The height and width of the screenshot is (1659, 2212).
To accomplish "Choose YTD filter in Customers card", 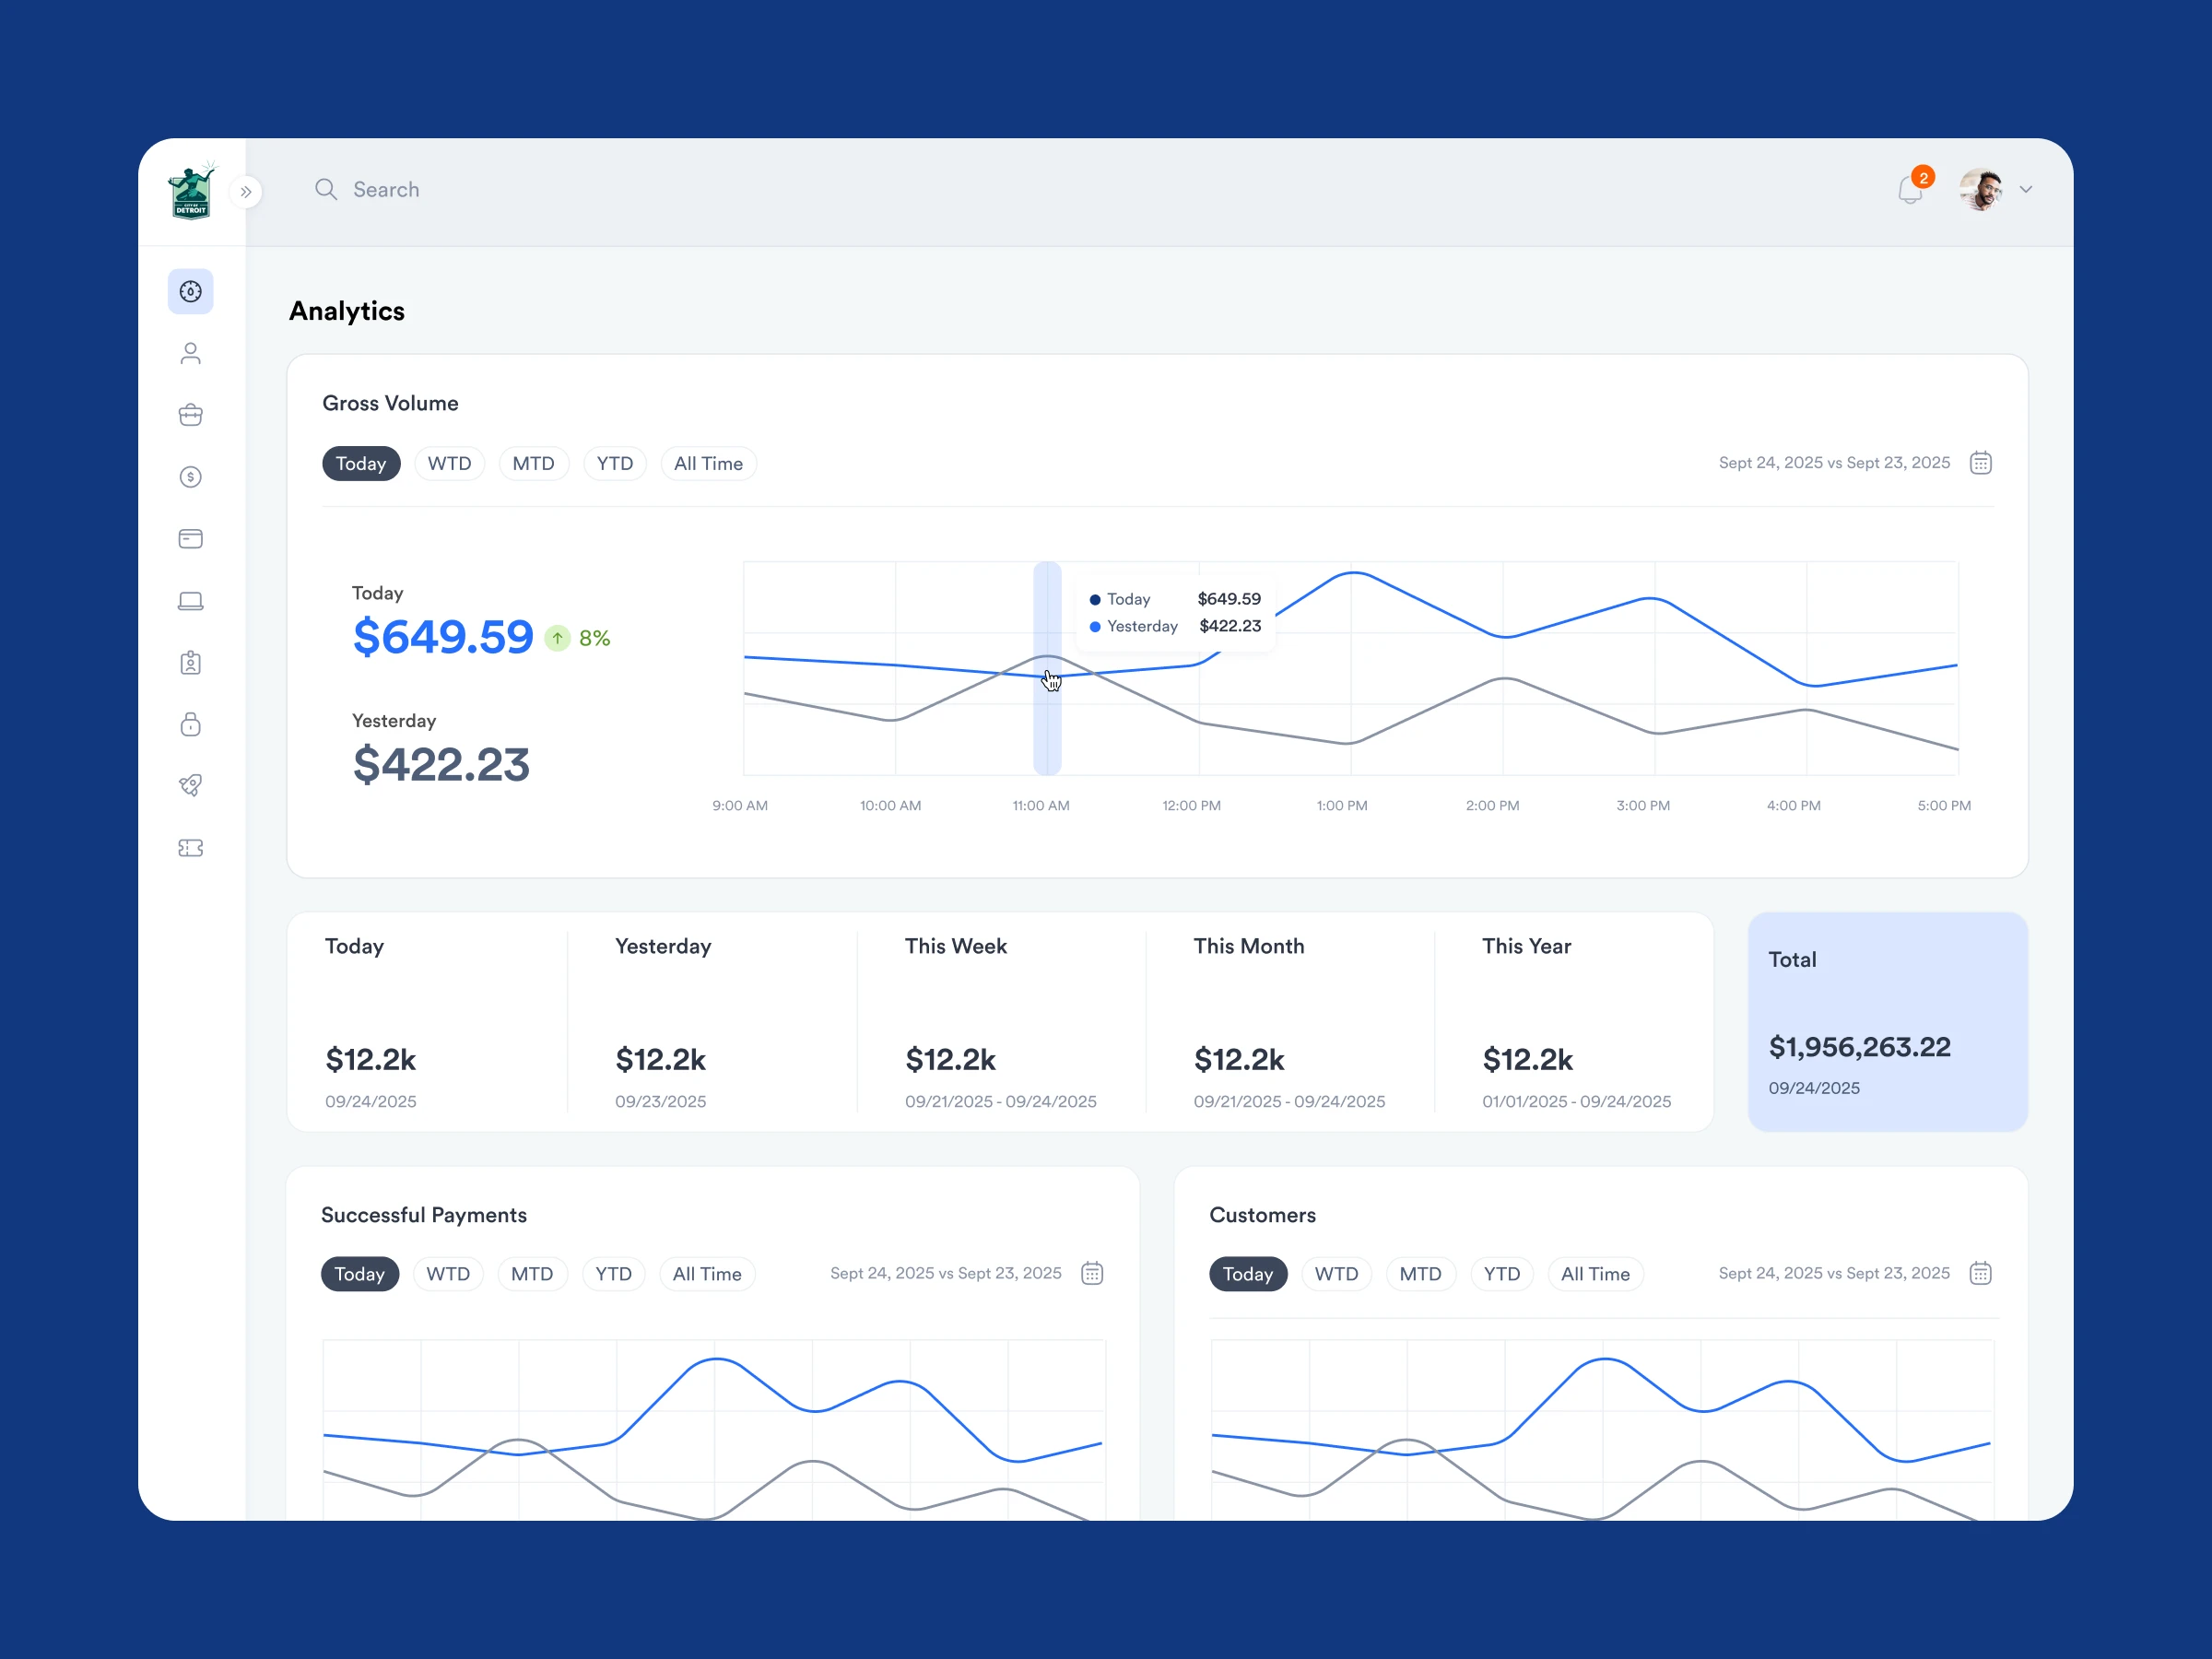I will (x=1501, y=1274).
